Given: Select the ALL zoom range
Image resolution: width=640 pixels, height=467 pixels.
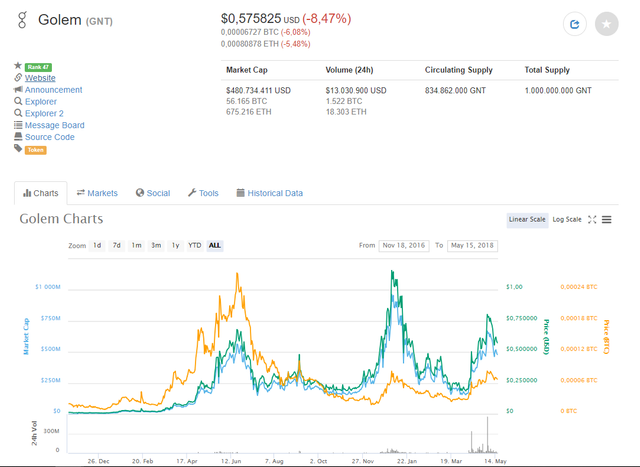Looking at the screenshot, I should [215, 245].
